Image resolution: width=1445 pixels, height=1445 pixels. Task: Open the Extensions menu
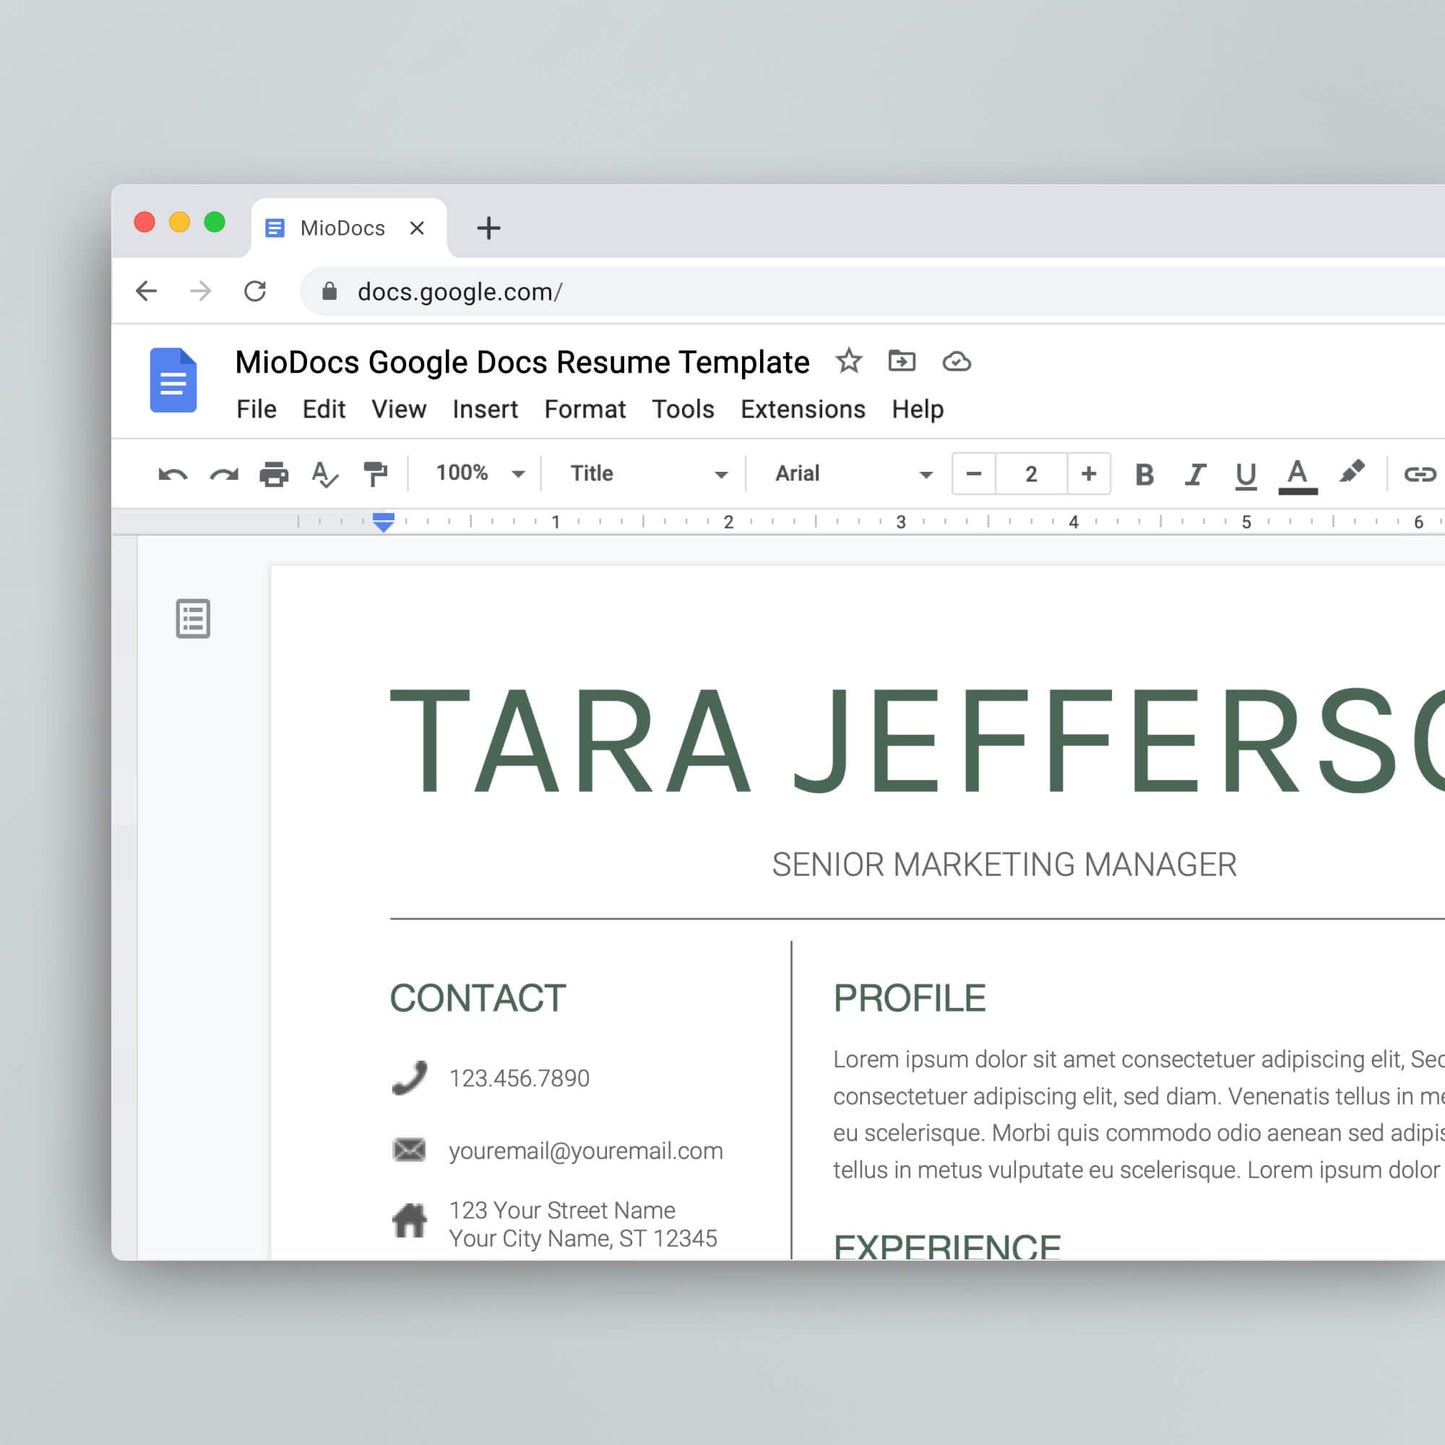803,409
